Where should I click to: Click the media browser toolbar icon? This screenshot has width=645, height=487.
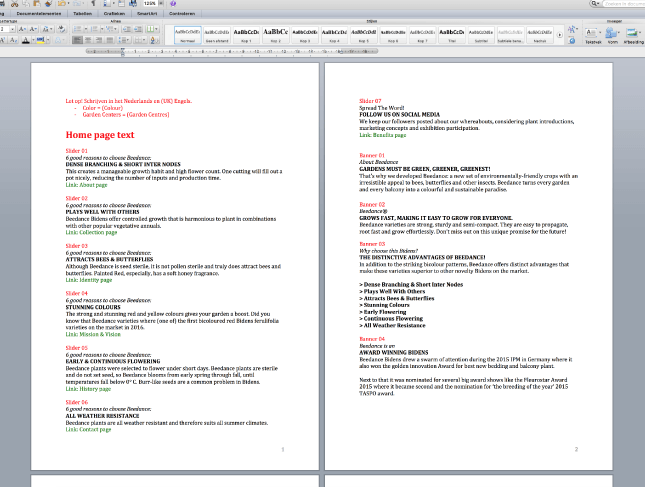133,3
